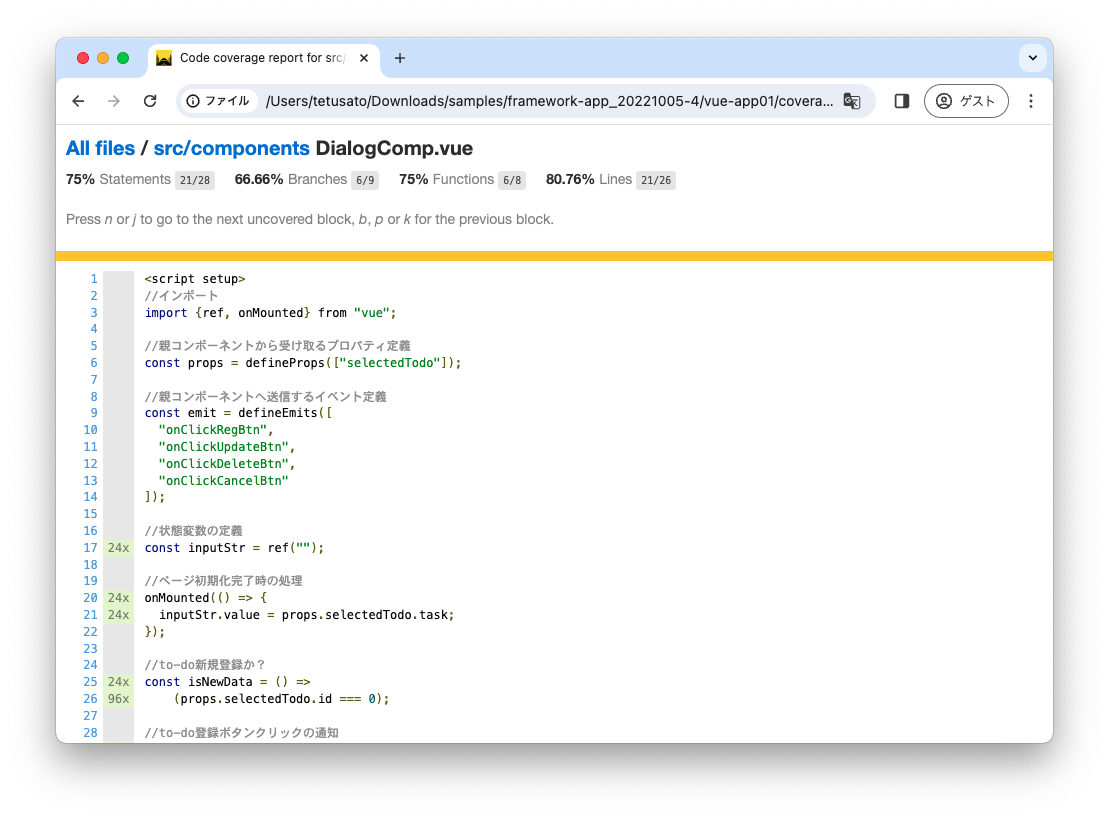This screenshot has width=1109, height=817.
Task: Expand the tab search dropdown chevron
Action: coord(1033,58)
